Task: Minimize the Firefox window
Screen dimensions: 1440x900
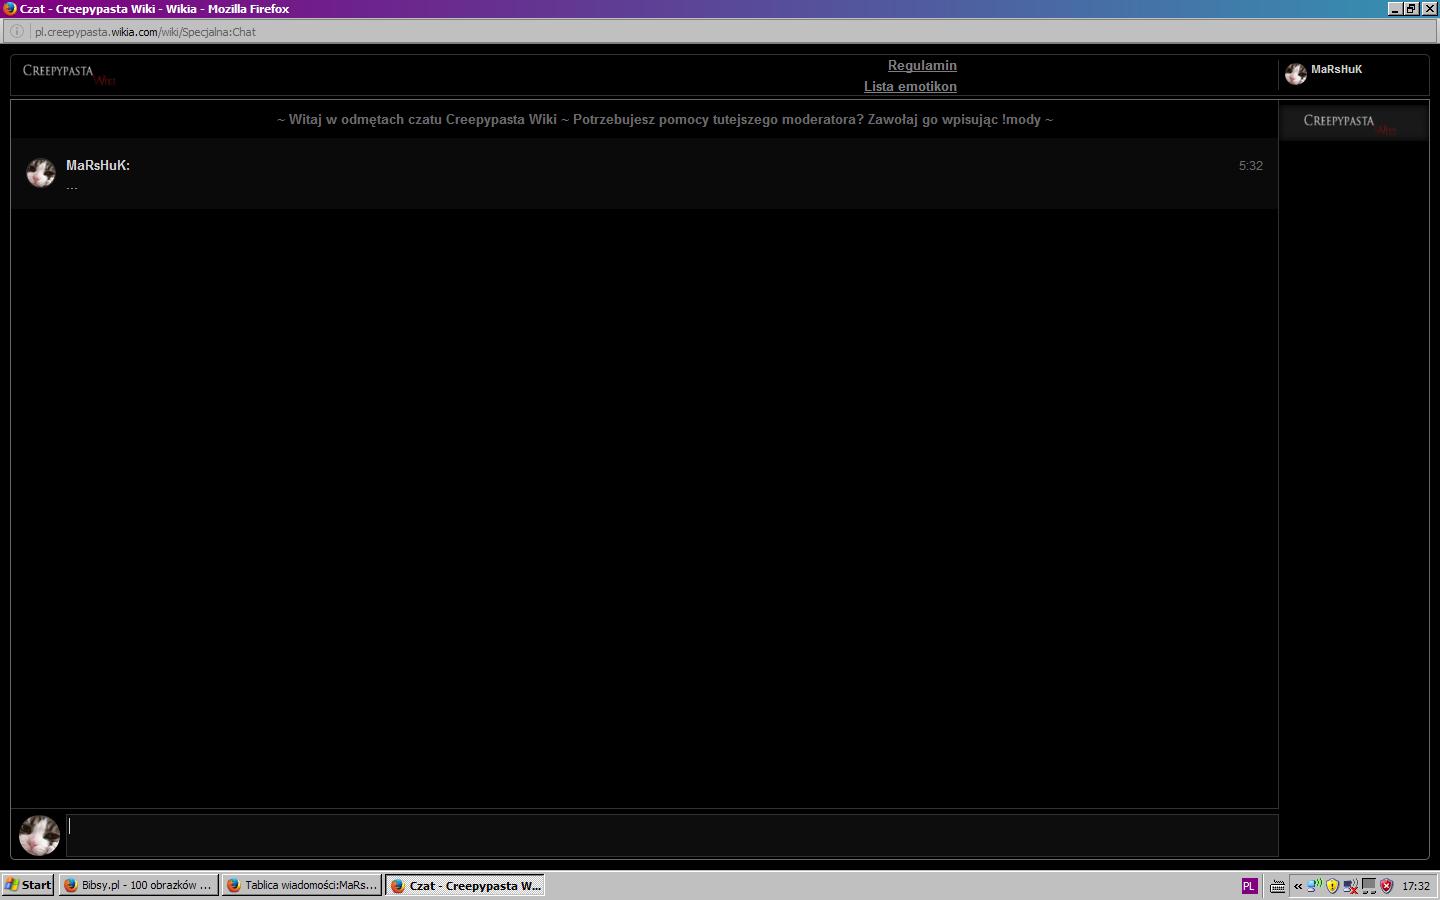Action: click(1395, 9)
